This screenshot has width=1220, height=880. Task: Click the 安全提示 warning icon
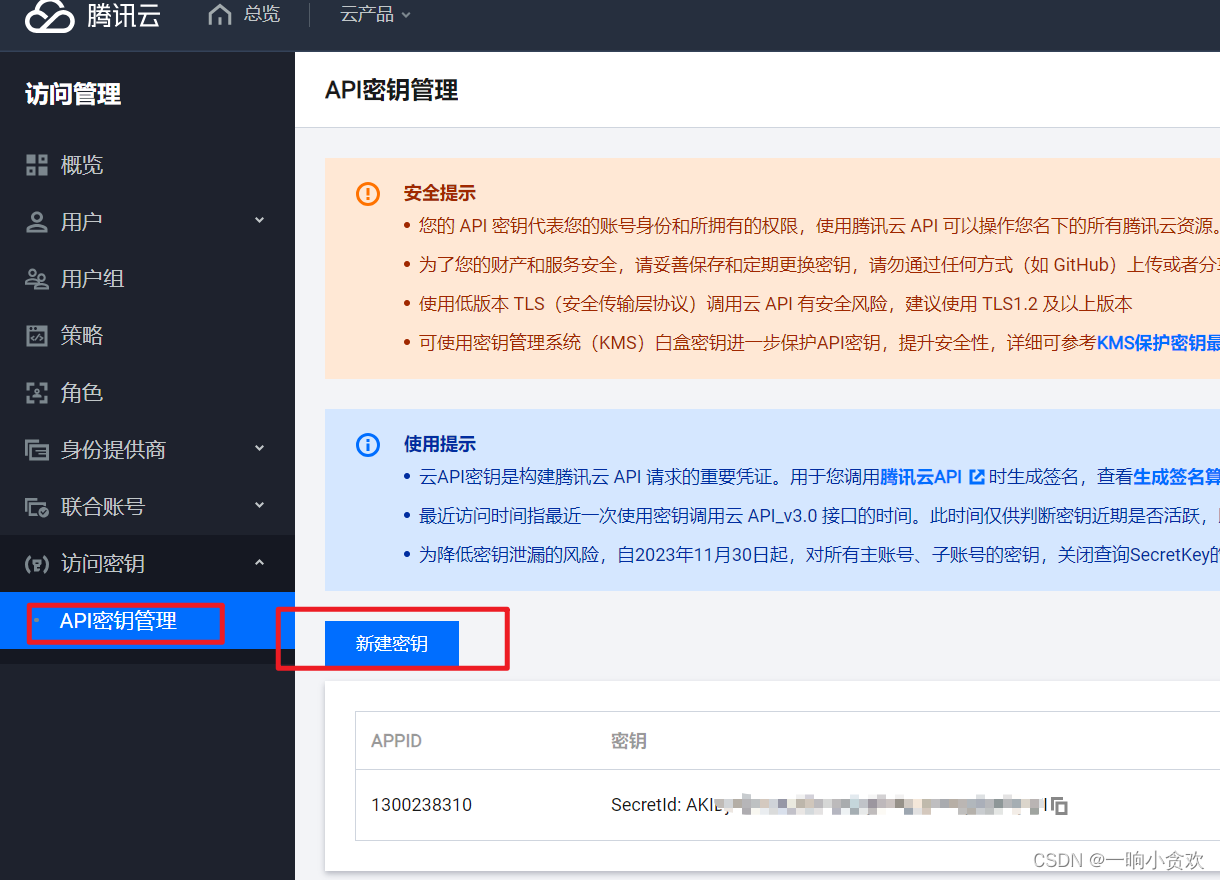click(368, 193)
